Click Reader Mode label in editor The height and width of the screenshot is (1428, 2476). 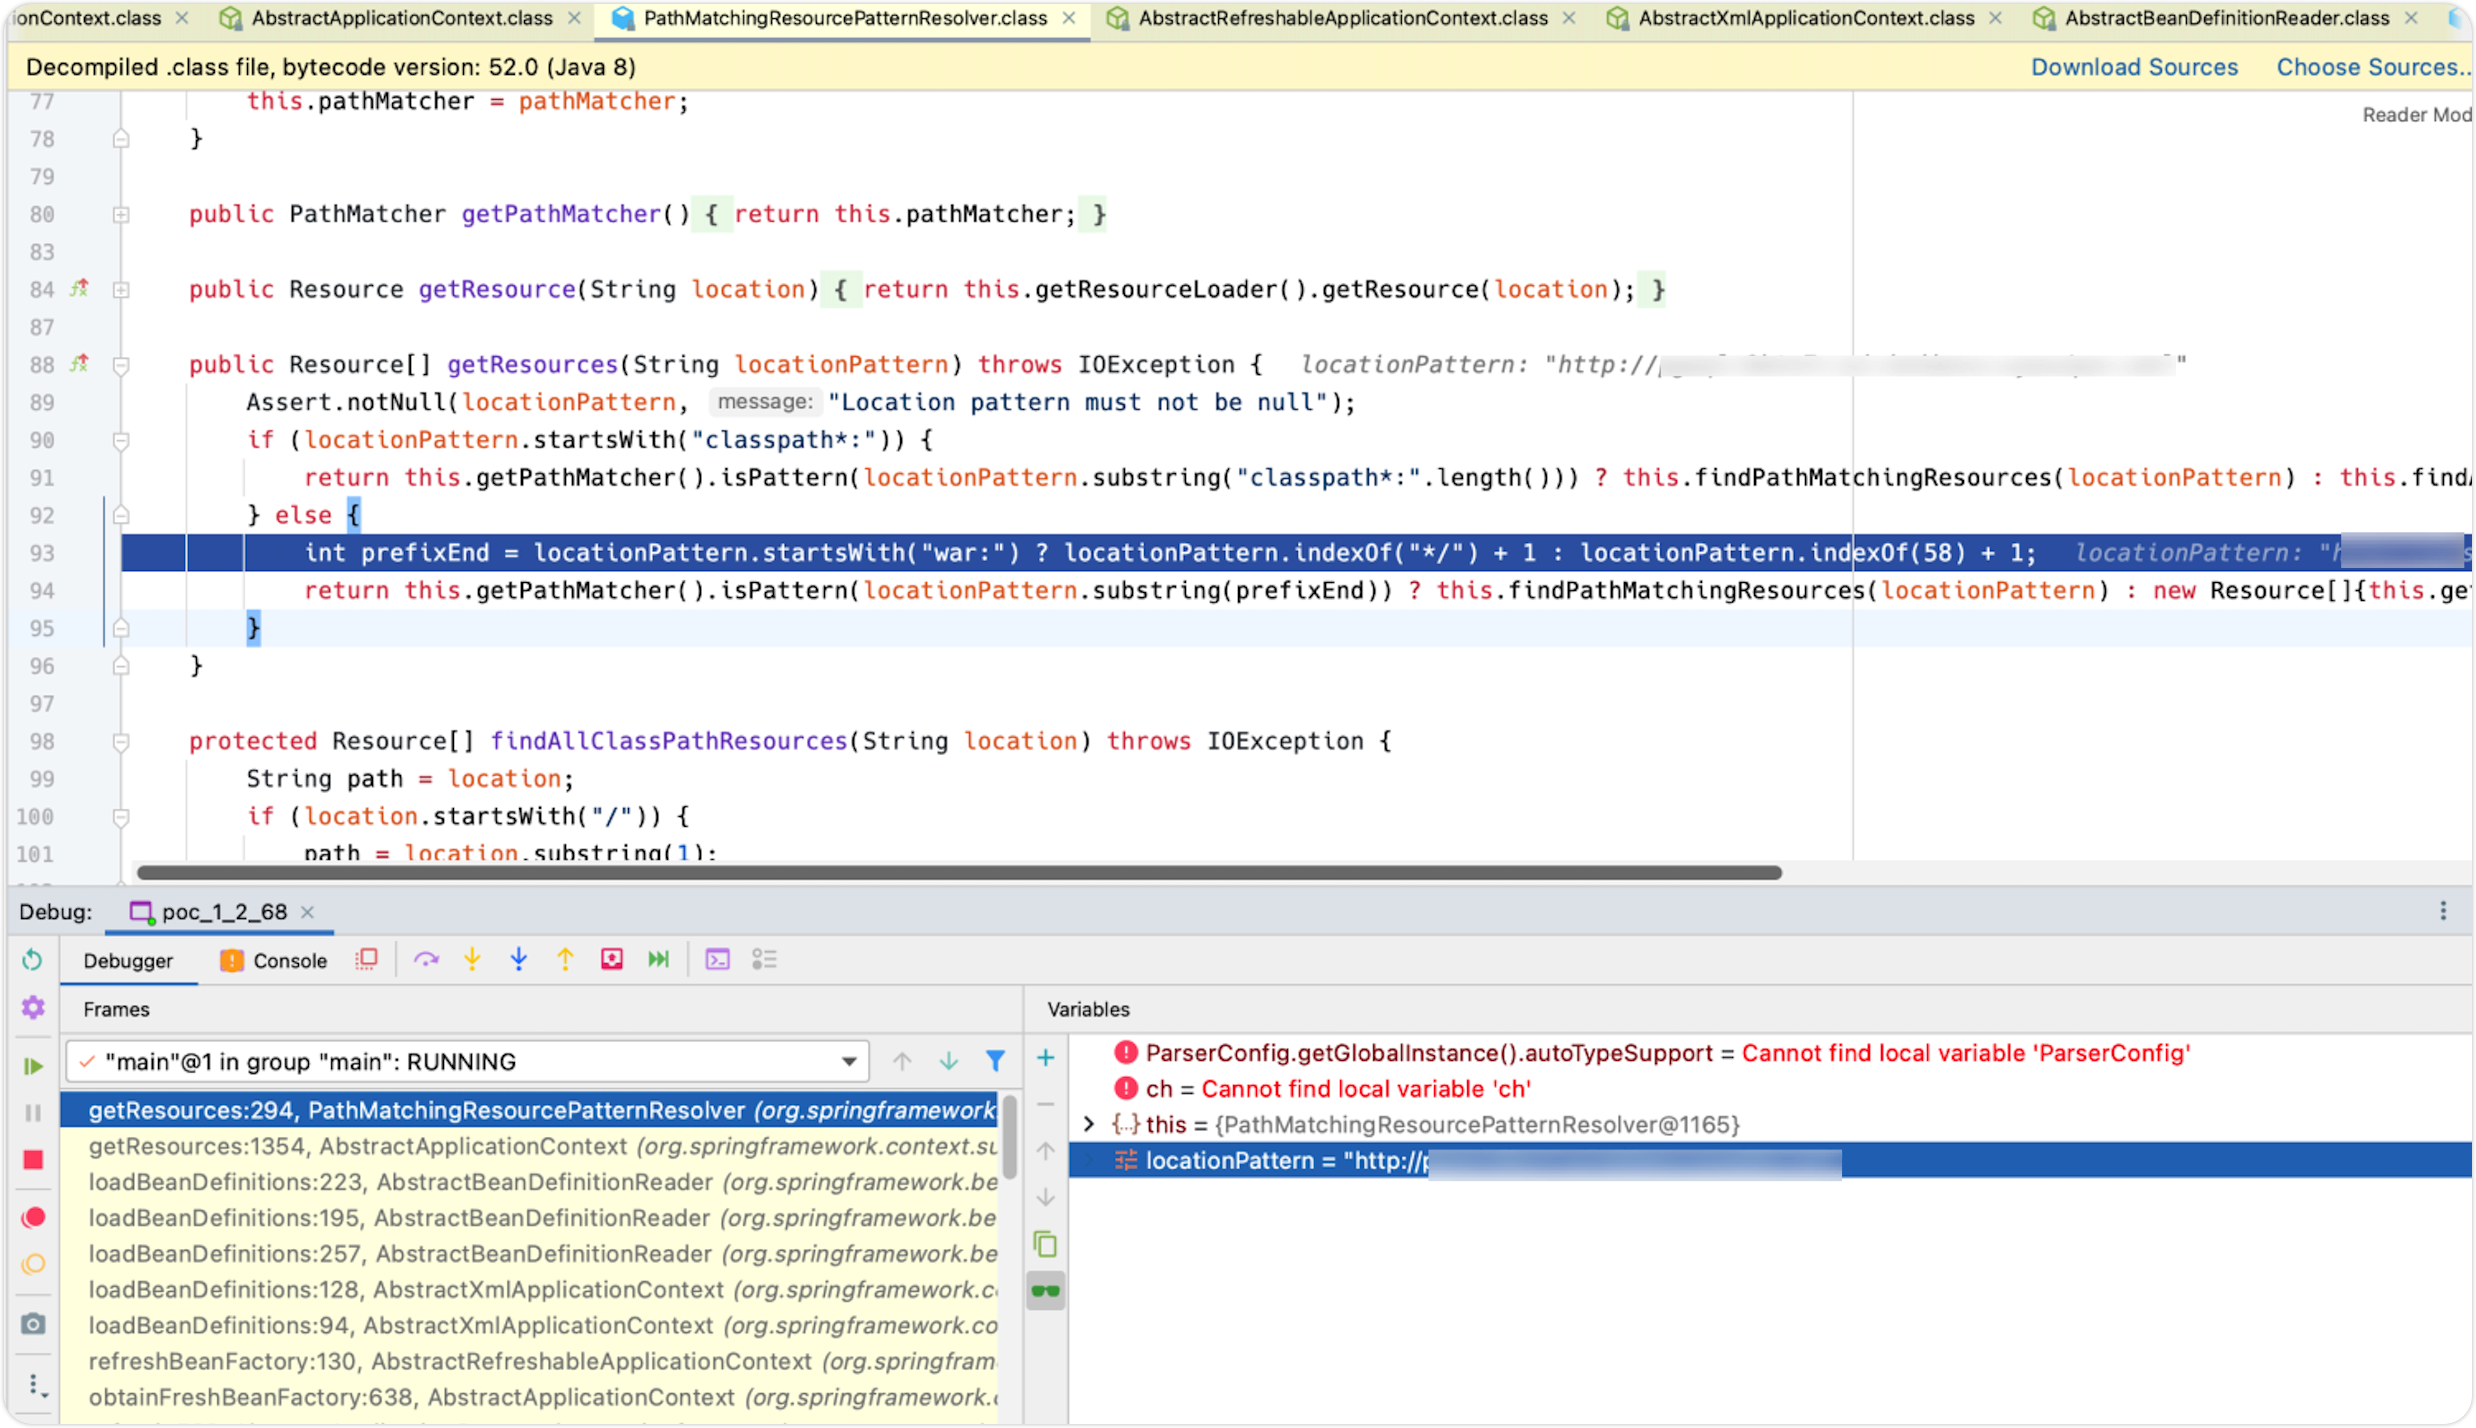2416,115
